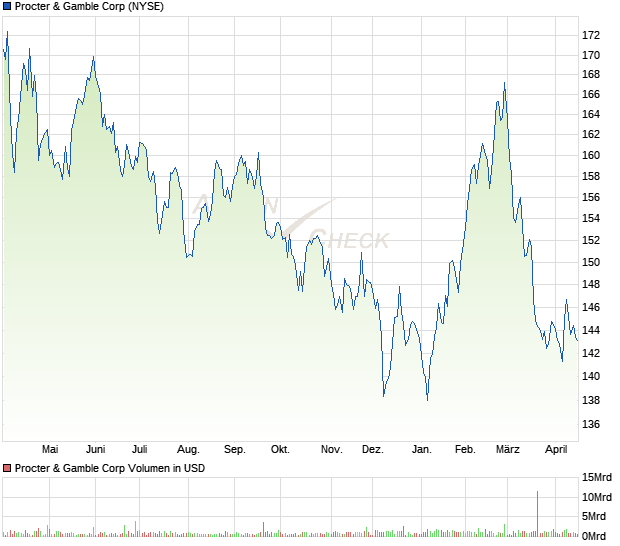Click the 'Aug.' month label
The height and width of the screenshot is (546, 620).
[x=188, y=450]
